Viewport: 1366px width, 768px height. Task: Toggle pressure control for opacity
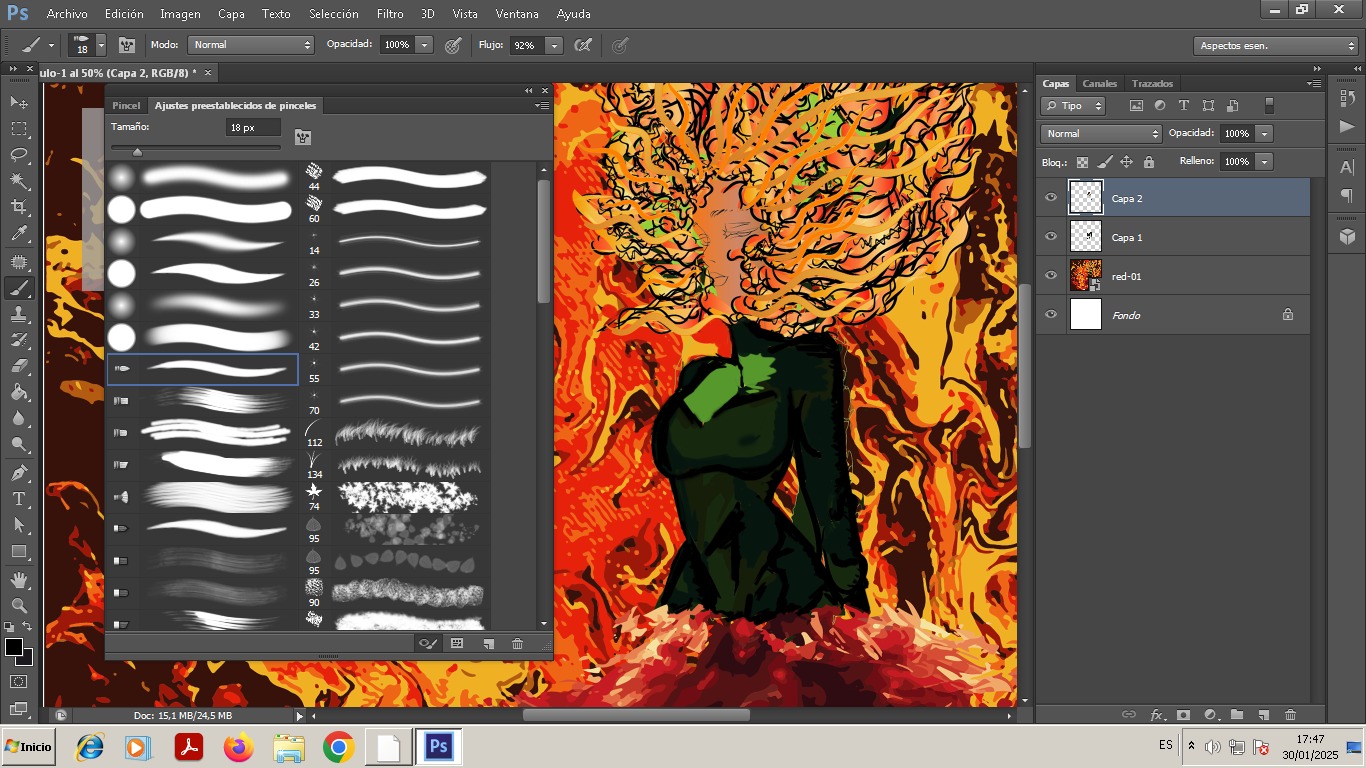[453, 45]
